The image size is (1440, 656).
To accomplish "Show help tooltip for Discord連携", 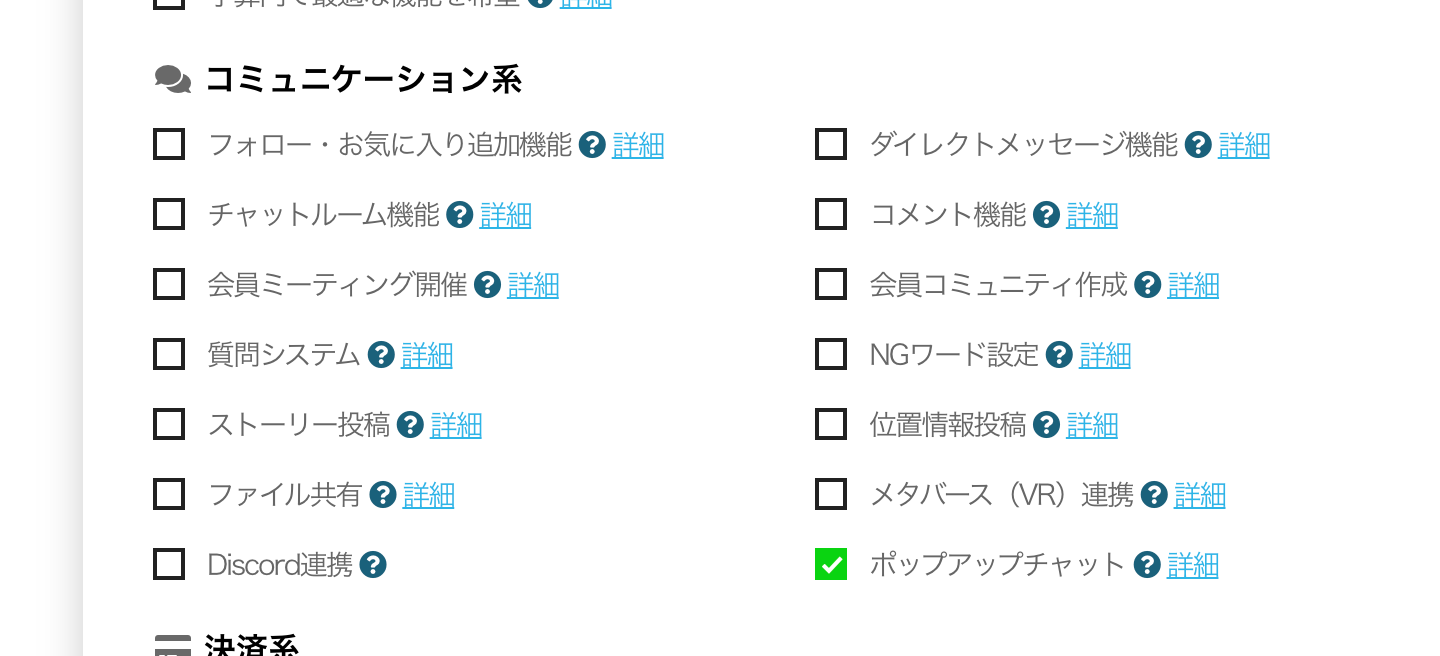I will click(373, 565).
